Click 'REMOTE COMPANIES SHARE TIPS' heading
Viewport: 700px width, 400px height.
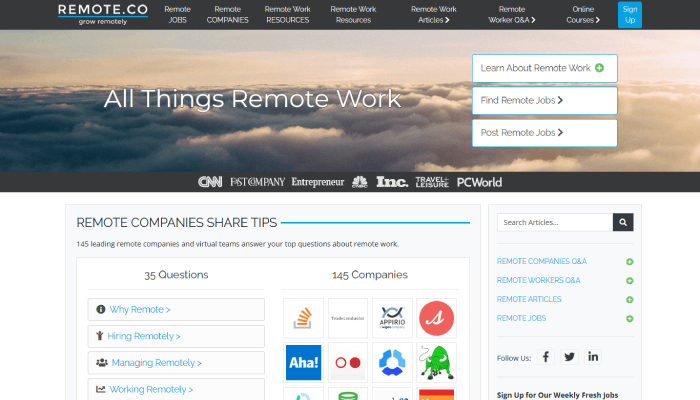coord(177,222)
